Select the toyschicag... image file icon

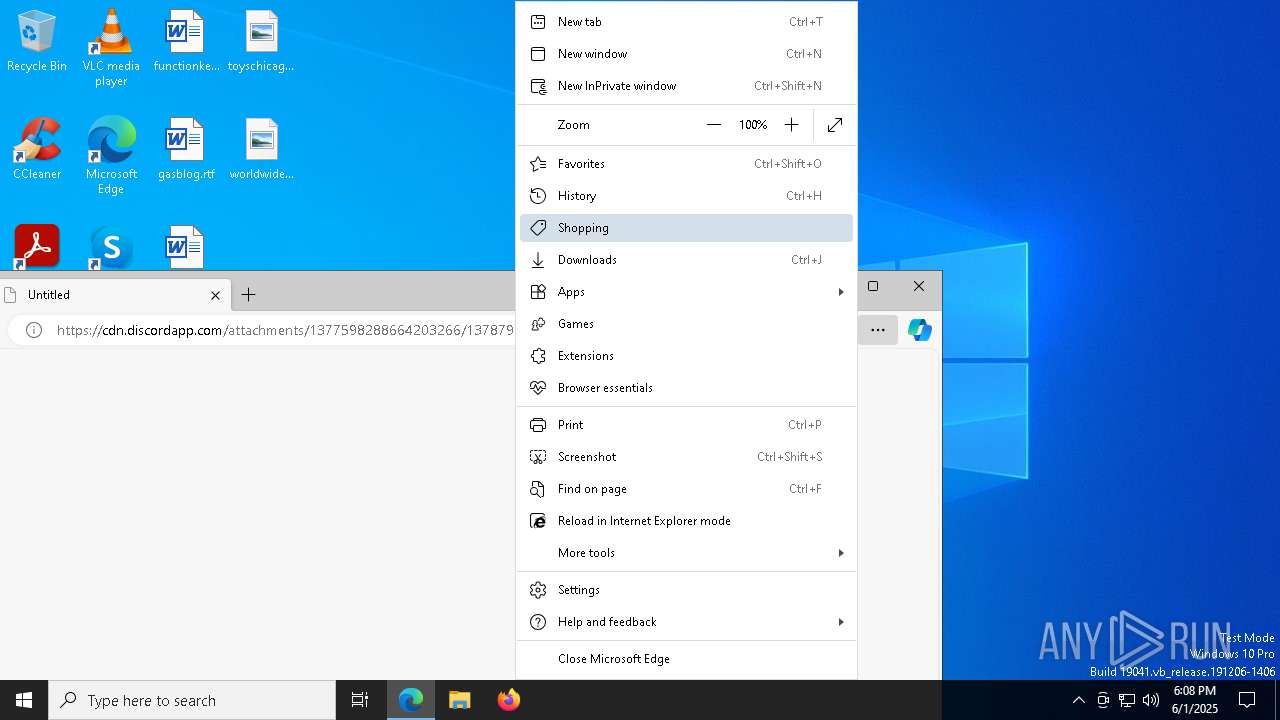261,42
